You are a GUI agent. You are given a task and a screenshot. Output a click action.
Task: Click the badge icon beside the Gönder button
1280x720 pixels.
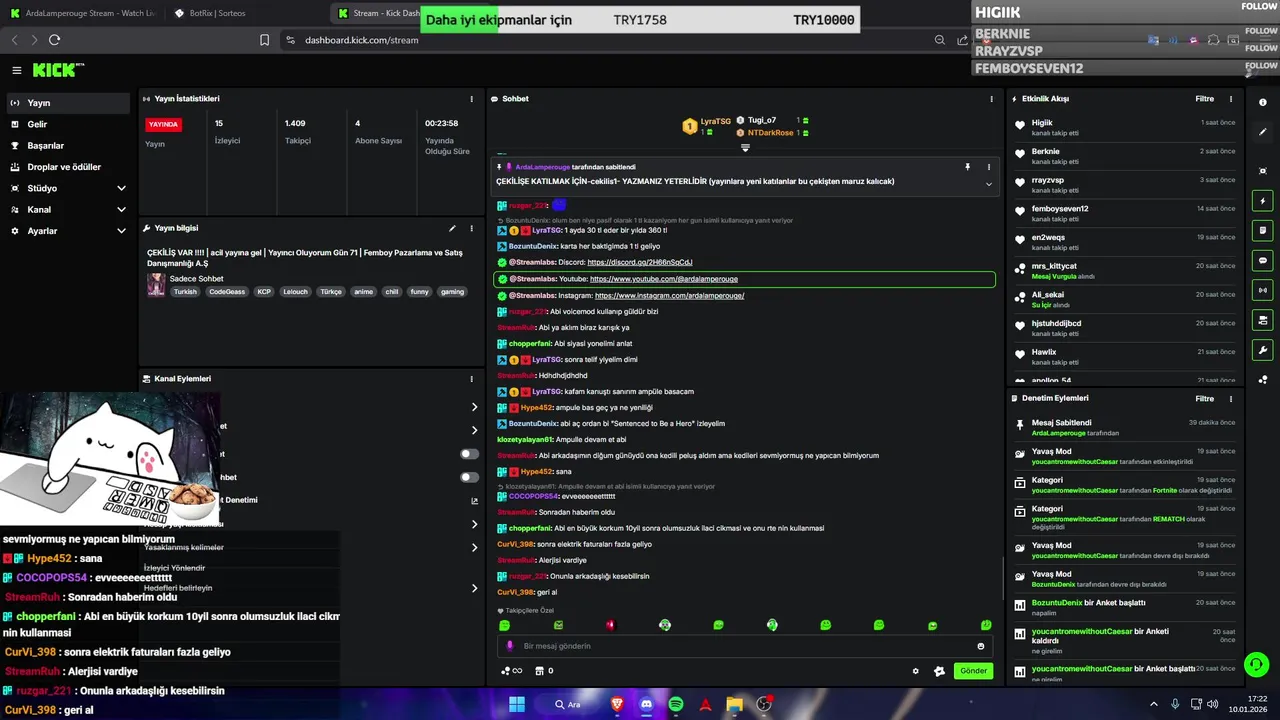coord(939,671)
